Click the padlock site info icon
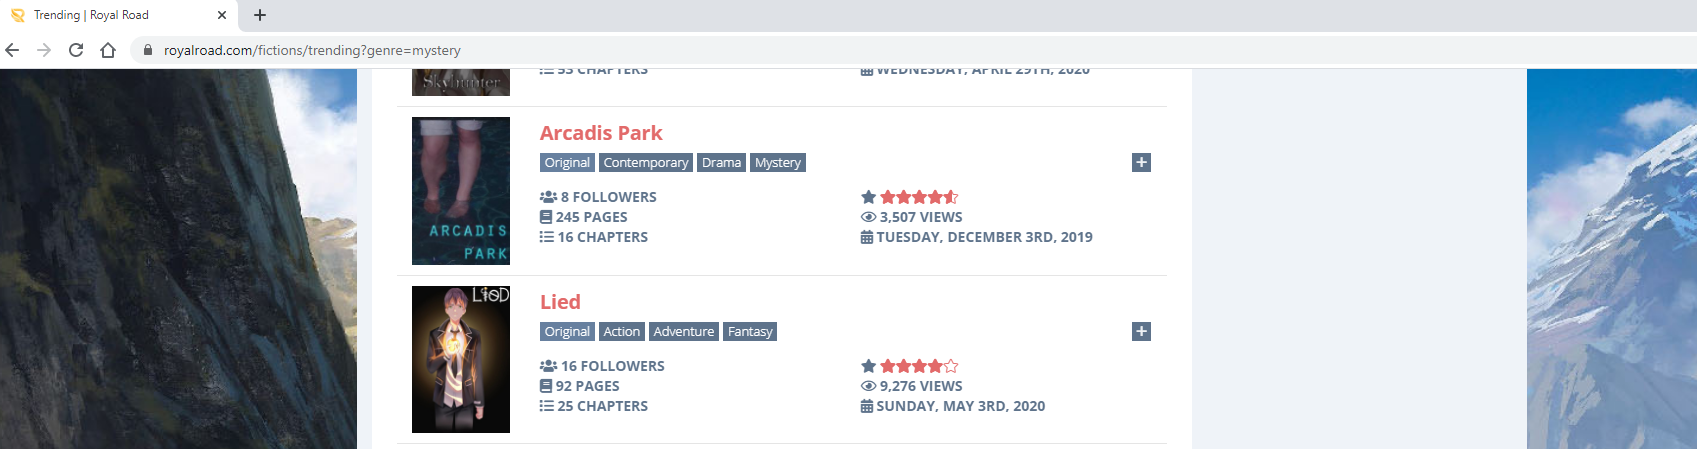This screenshot has height=449, width=1697. pyautogui.click(x=148, y=50)
